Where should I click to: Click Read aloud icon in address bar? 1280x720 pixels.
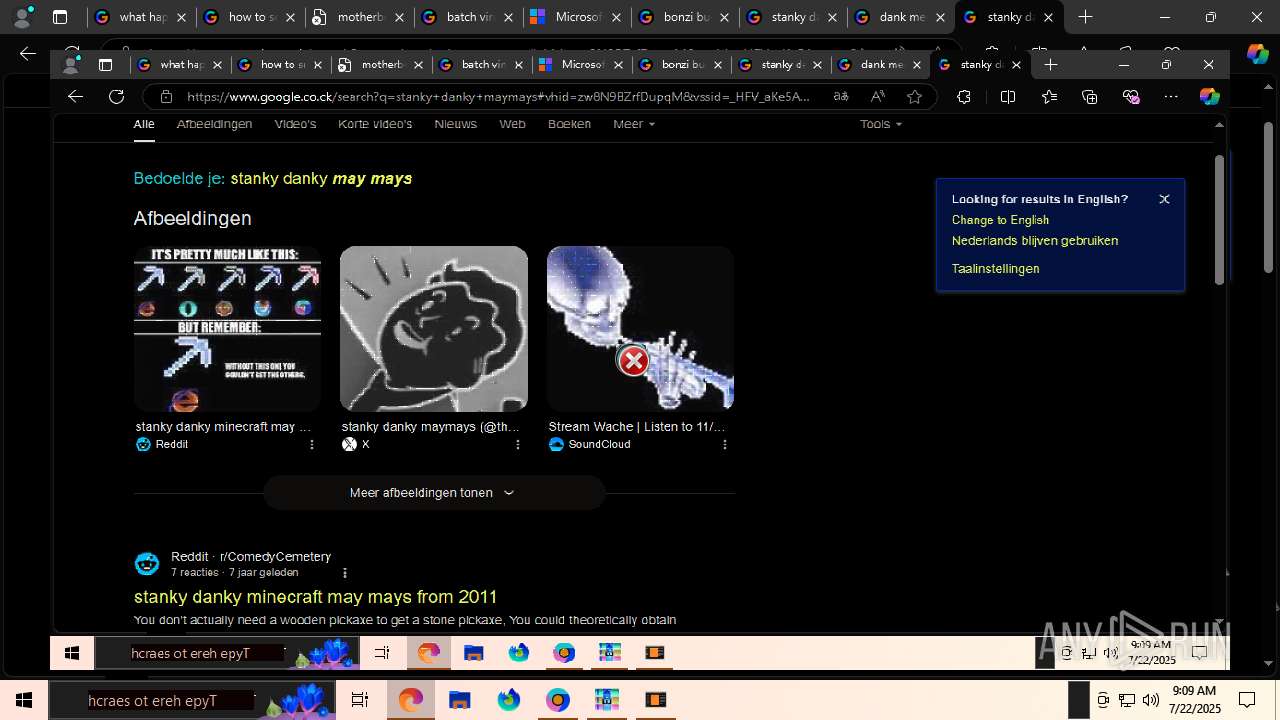877,96
